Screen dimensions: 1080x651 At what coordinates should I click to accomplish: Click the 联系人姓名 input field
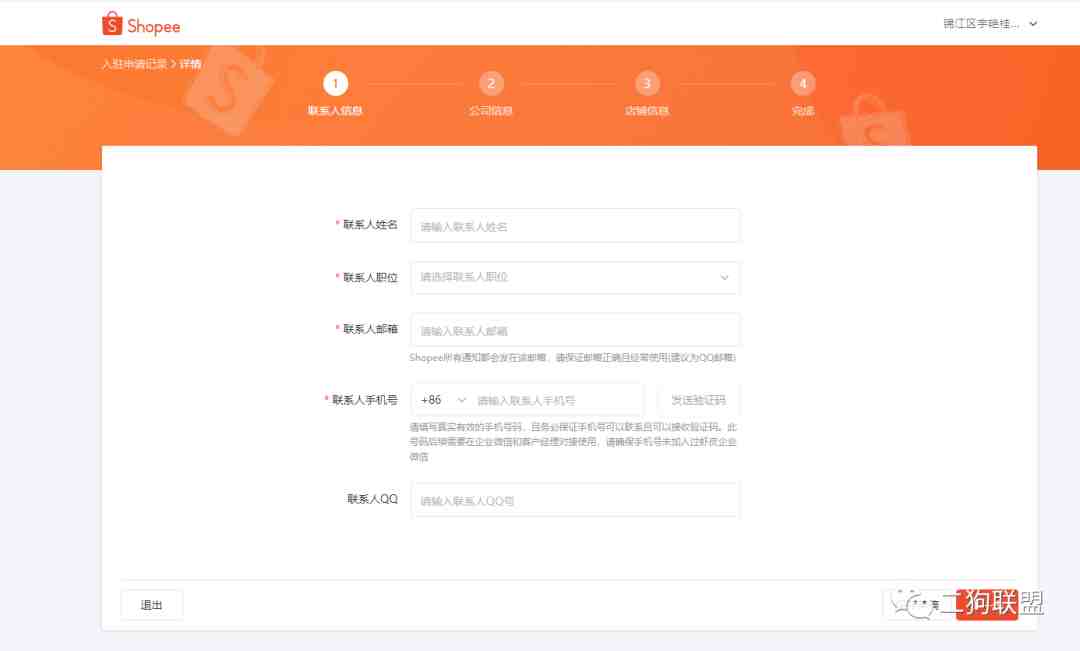click(575, 226)
